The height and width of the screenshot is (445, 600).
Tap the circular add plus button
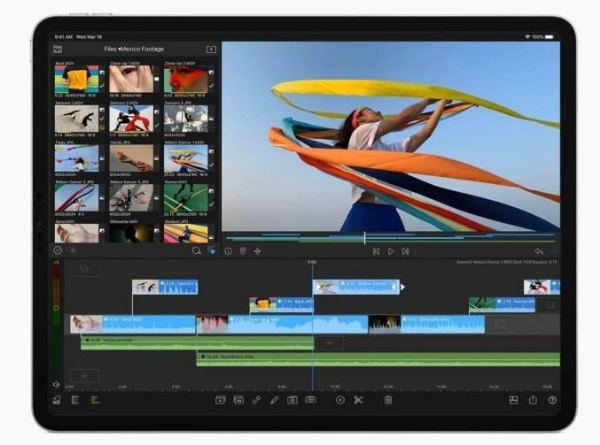tap(340, 400)
